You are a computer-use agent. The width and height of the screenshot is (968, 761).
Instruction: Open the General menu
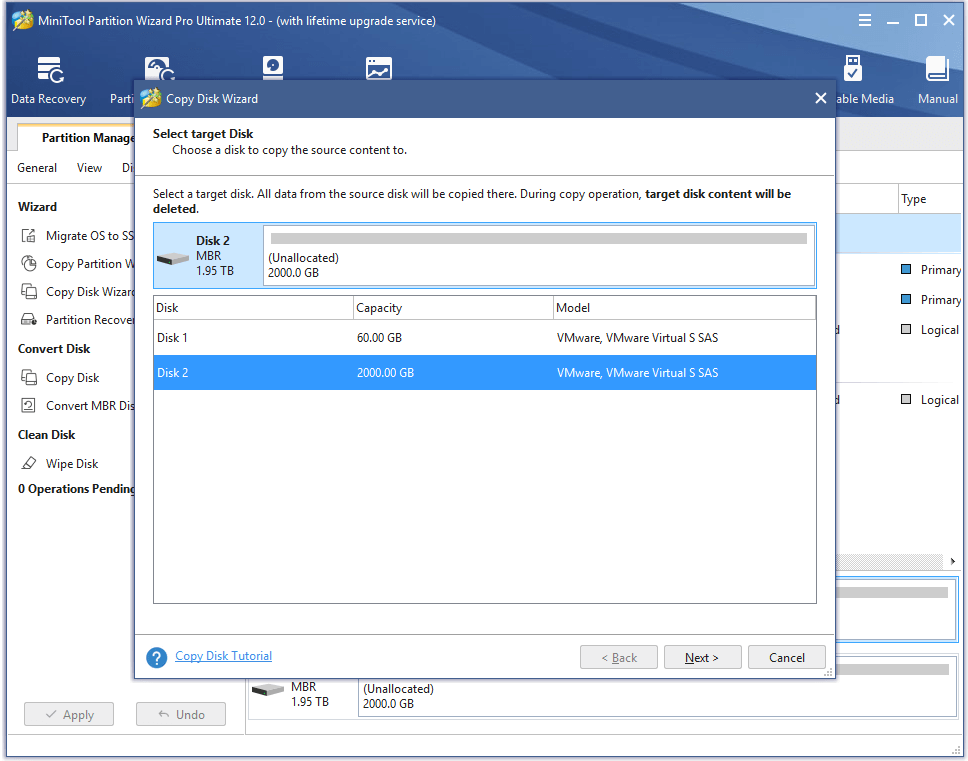[37, 168]
